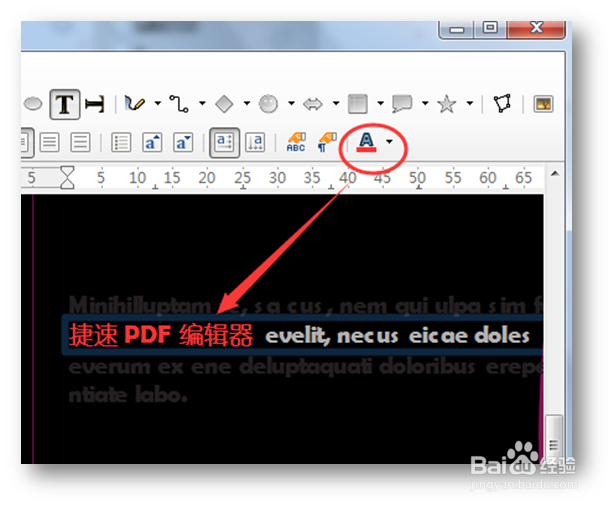Apply red font color A button
The image size is (614, 506).
[367, 142]
